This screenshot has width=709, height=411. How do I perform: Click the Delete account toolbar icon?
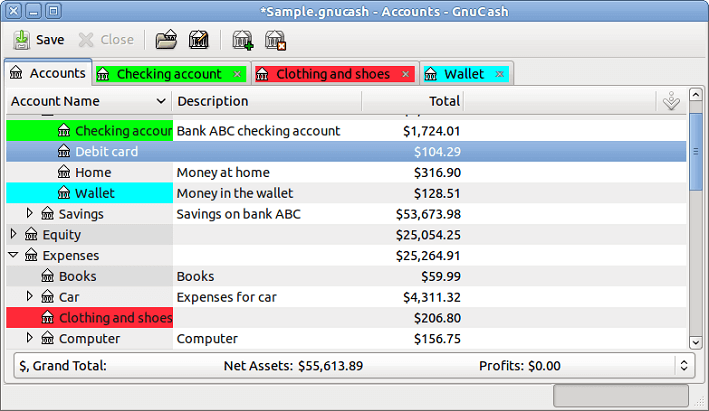[x=275, y=40]
